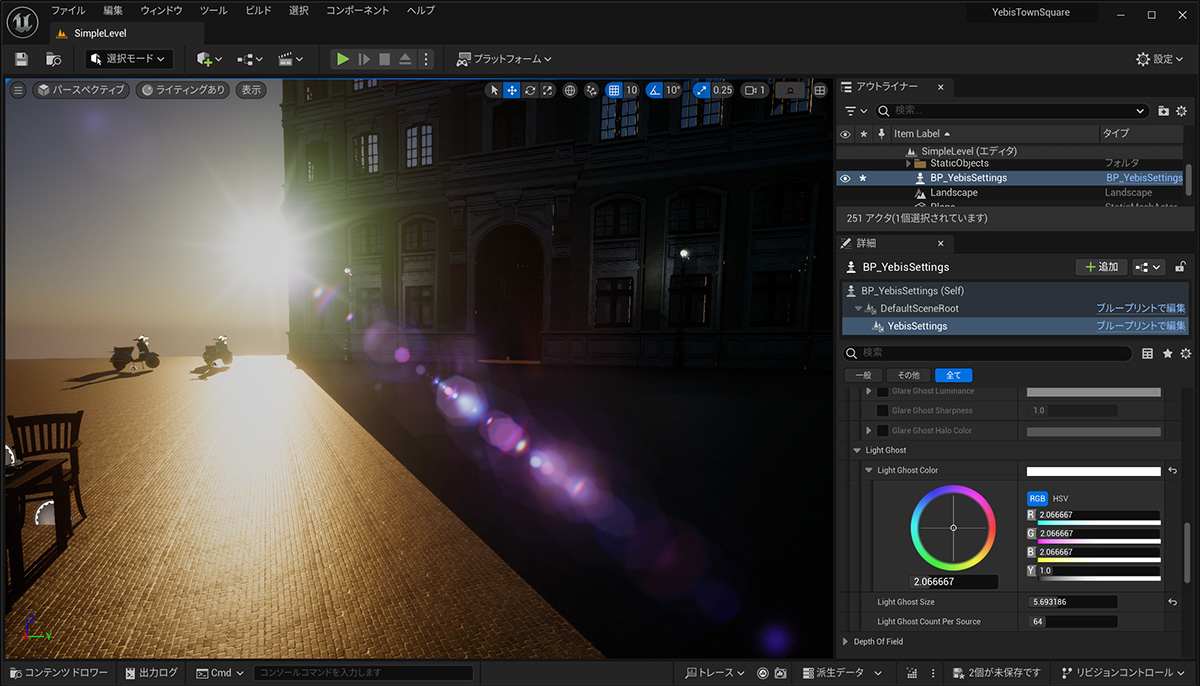Select the viewport selection arrow tool
The width and height of the screenshot is (1200, 686).
[x=494, y=90]
